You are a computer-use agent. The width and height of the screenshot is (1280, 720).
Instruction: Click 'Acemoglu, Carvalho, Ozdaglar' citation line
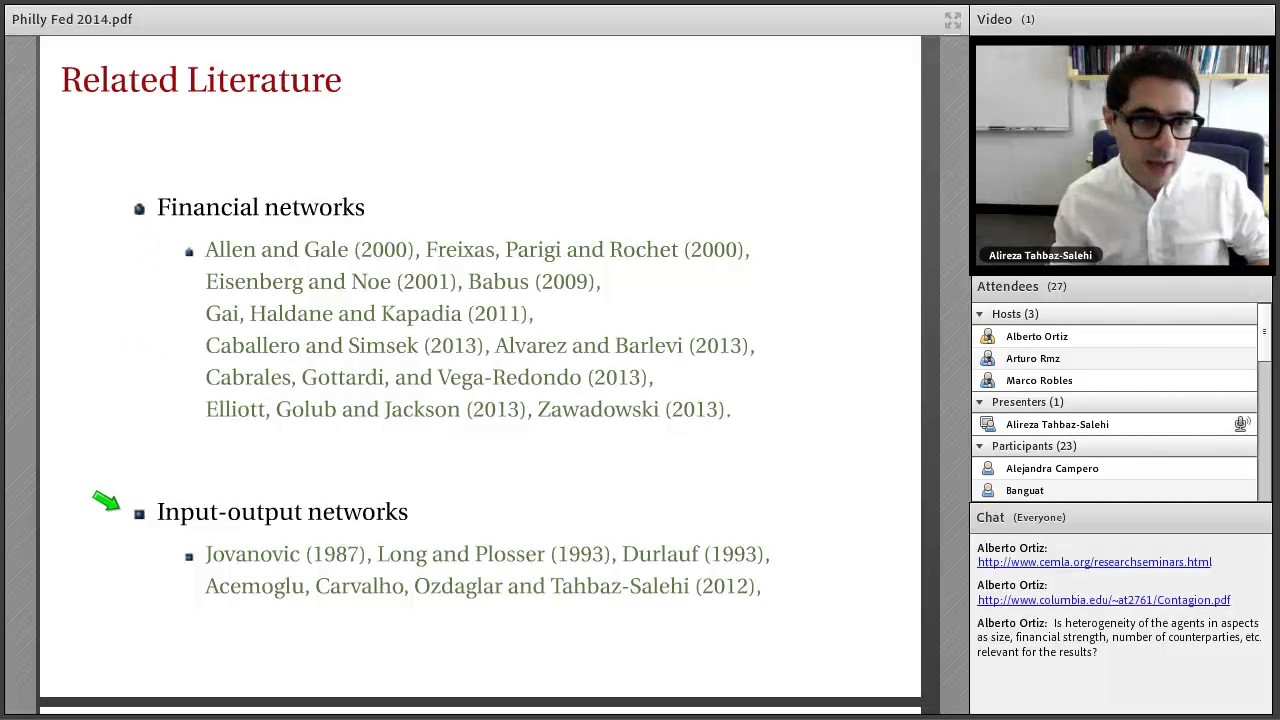tap(483, 587)
